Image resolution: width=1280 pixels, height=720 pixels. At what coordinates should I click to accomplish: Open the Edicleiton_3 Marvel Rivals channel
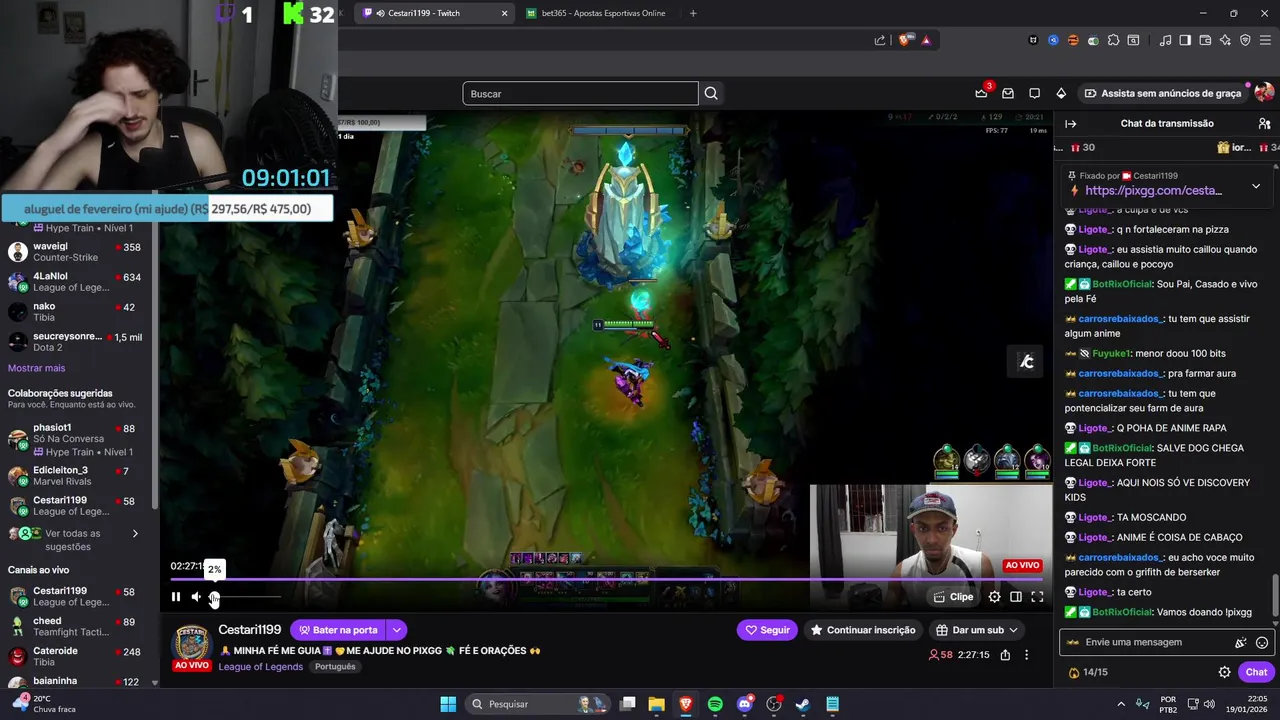[75, 476]
